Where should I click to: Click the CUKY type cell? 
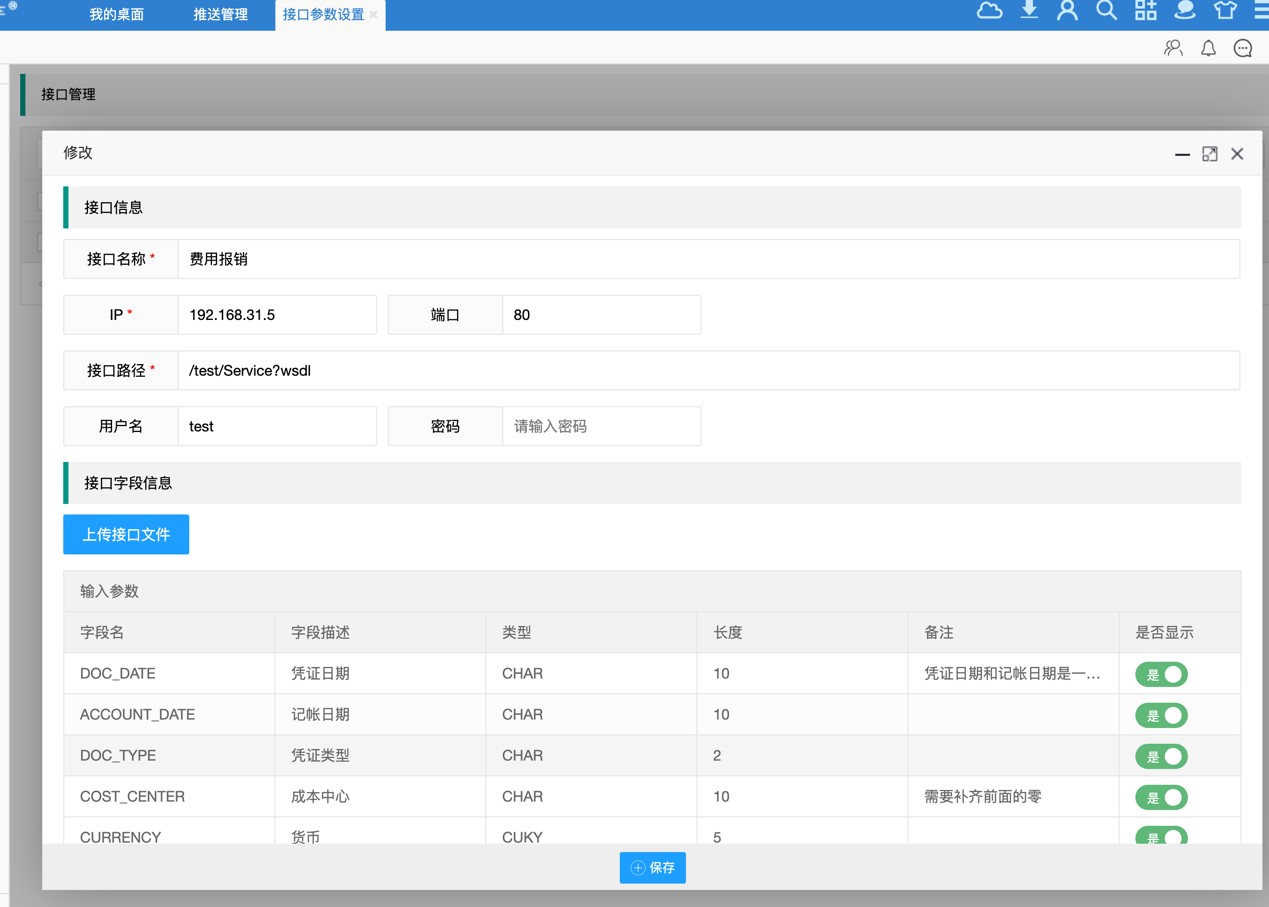point(591,832)
